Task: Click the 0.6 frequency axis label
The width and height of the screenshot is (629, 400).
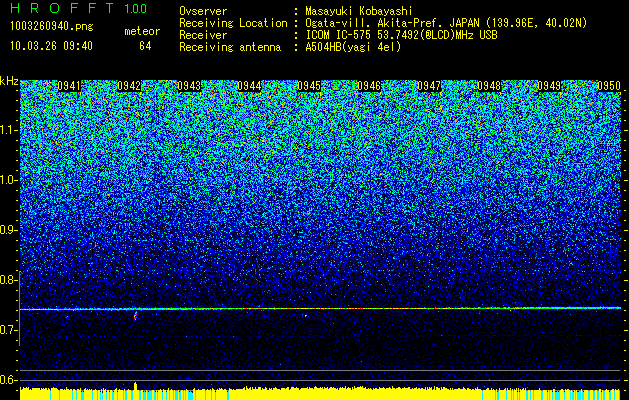Action: pos(8,380)
